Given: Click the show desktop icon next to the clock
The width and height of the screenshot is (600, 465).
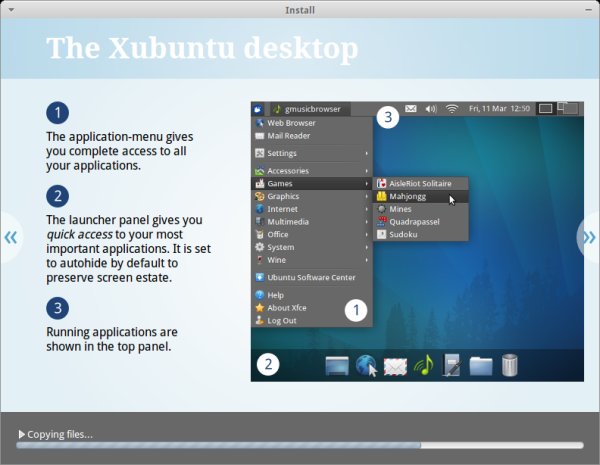Looking at the screenshot, I should click(545, 109).
